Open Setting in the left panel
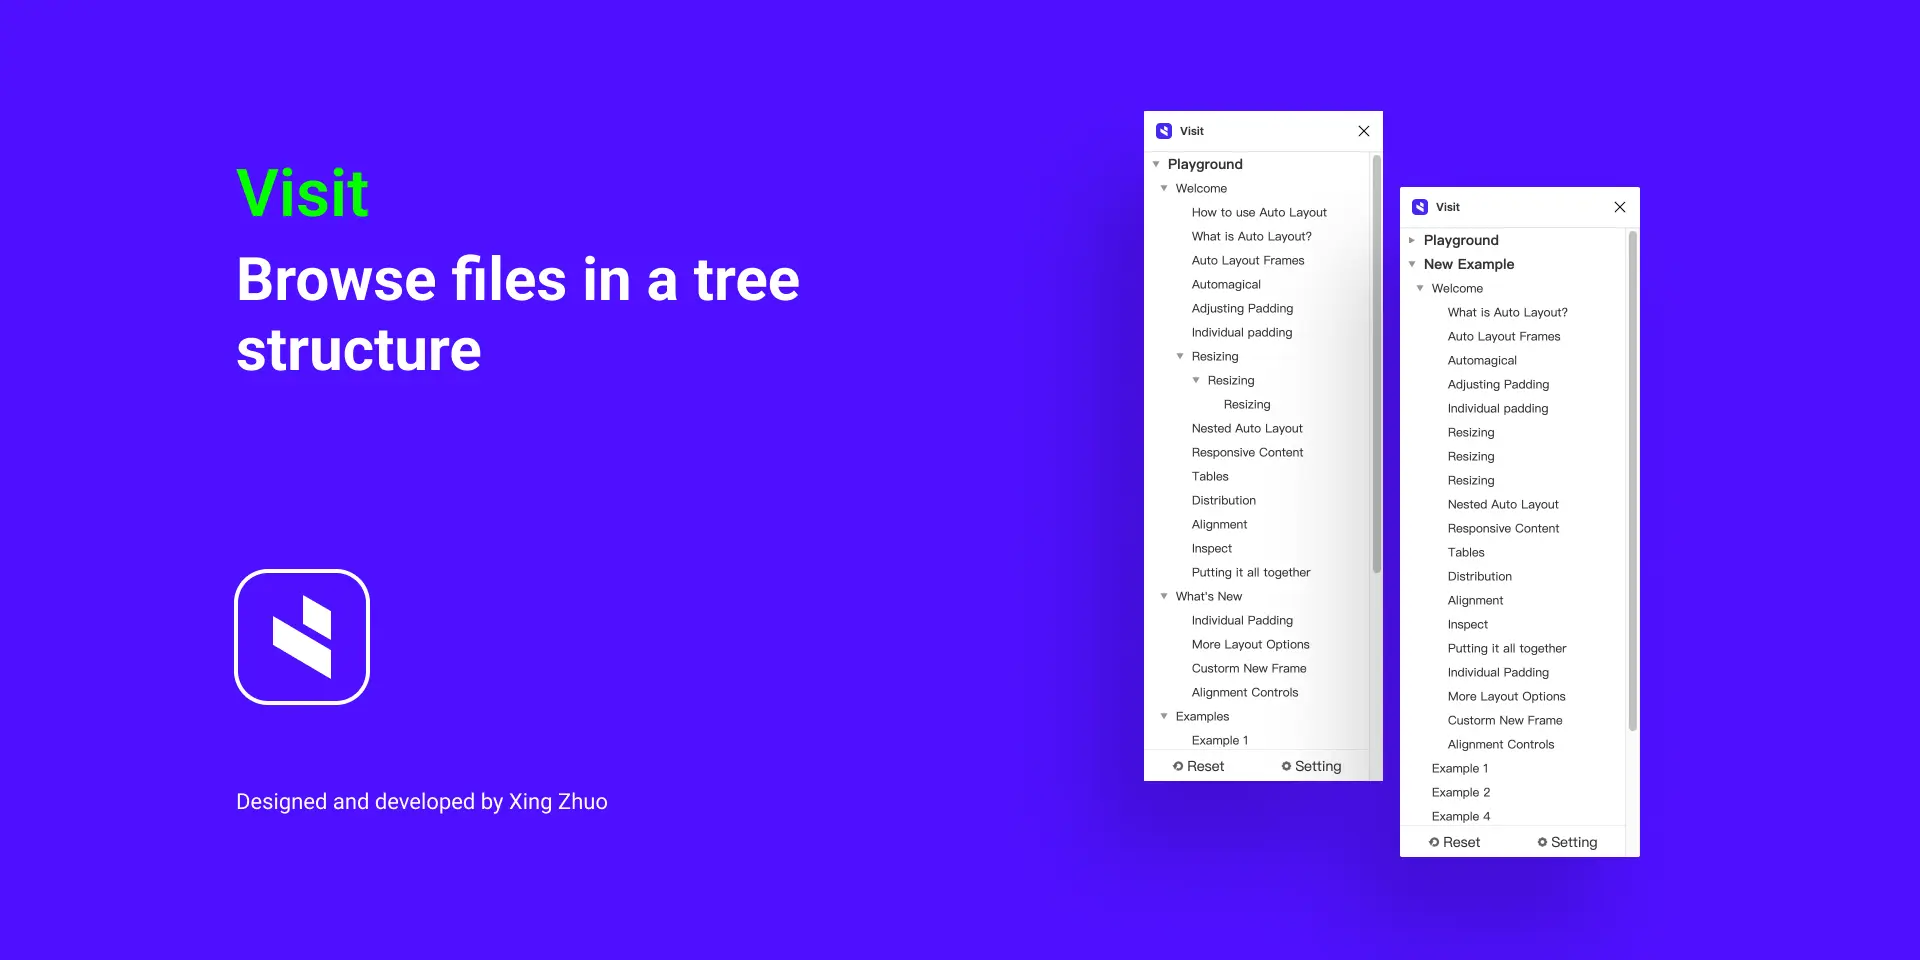The width and height of the screenshot is (1920, 960). click(x=1311, y=766)
